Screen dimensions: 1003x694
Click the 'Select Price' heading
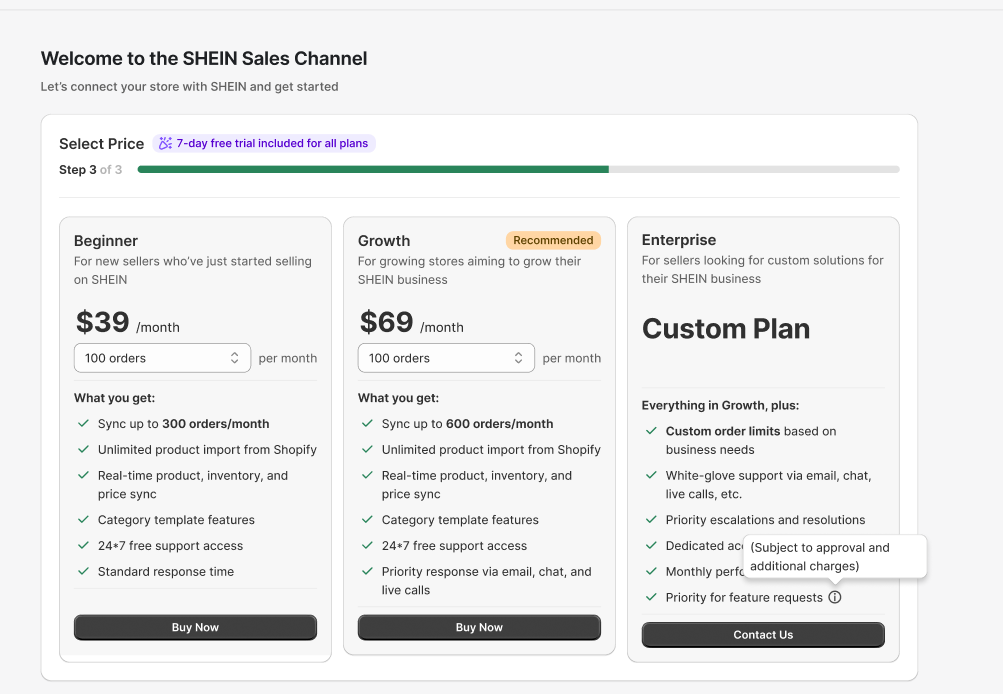(x=102, y=144)
